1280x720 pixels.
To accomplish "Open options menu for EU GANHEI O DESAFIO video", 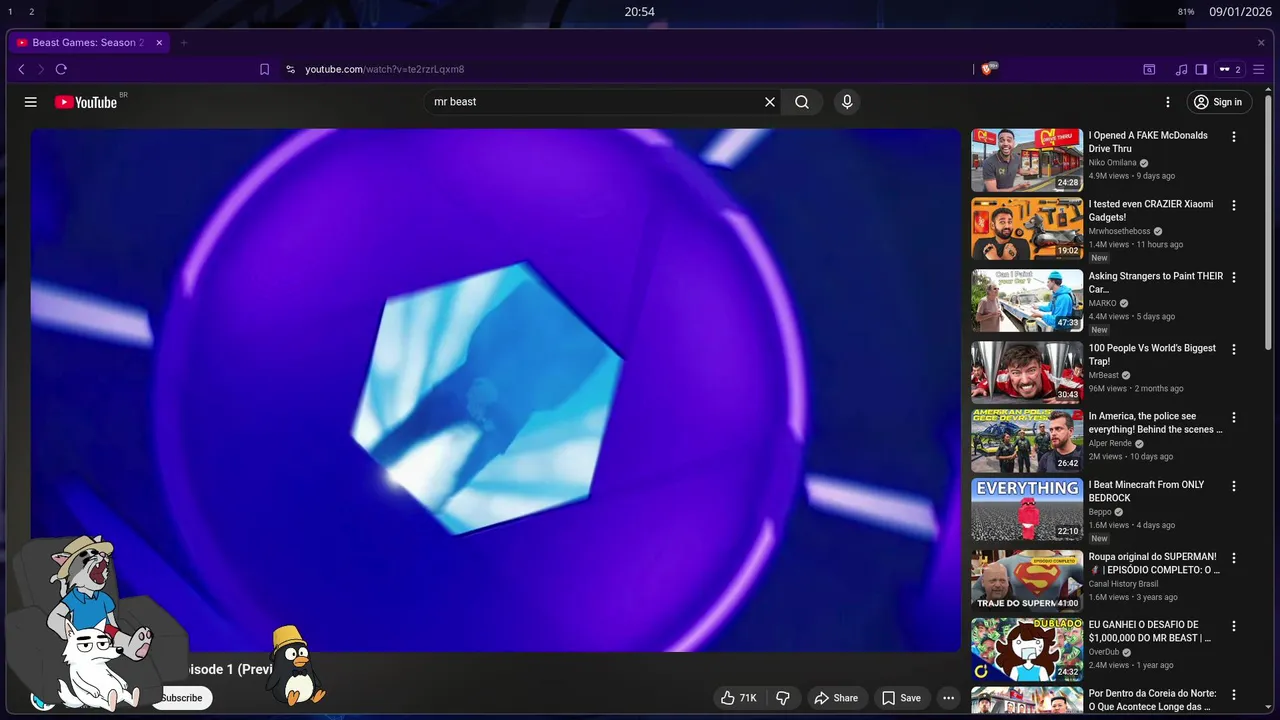I will [x=1234, y=626].
